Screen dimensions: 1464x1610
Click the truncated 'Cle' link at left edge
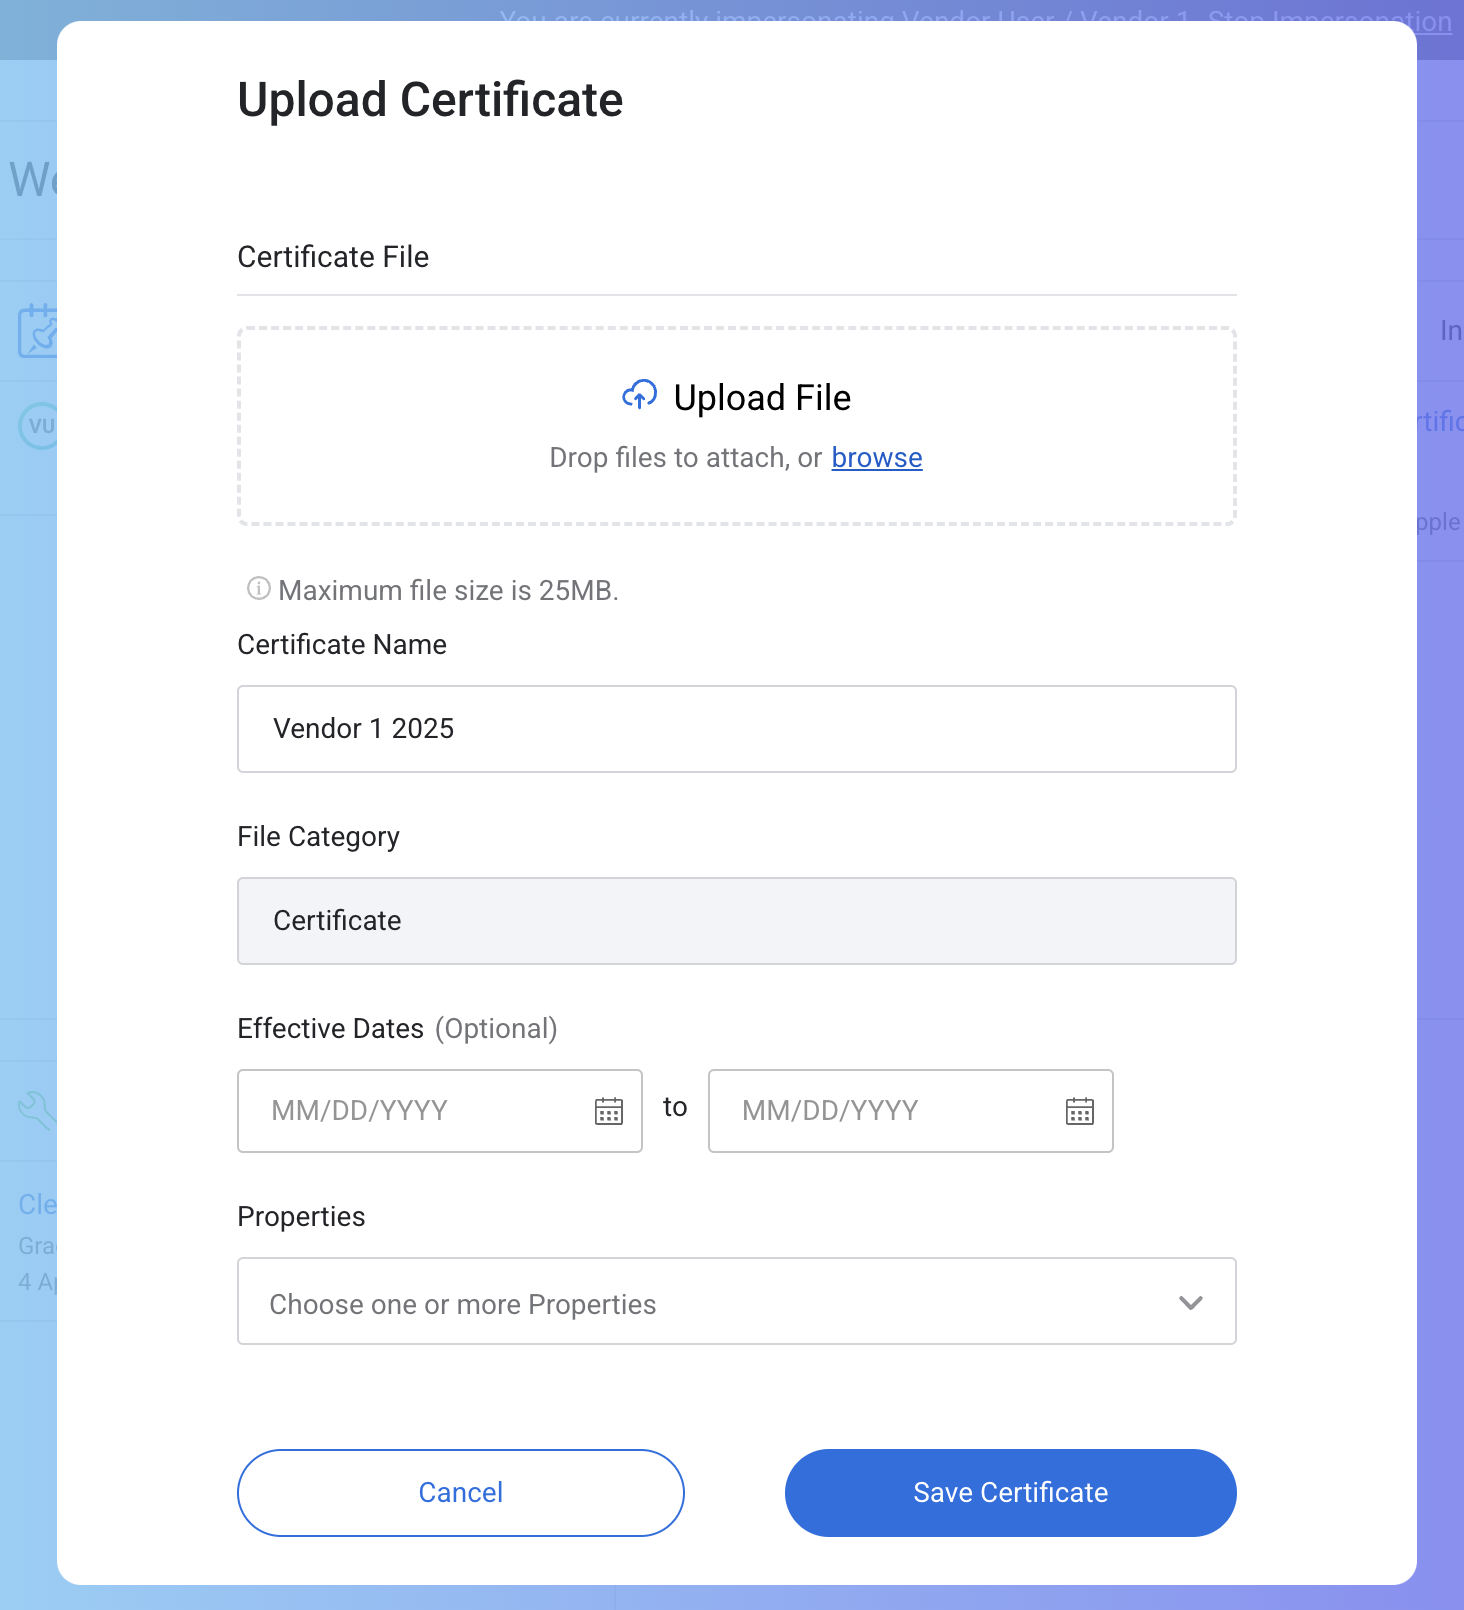[37, 1204]
